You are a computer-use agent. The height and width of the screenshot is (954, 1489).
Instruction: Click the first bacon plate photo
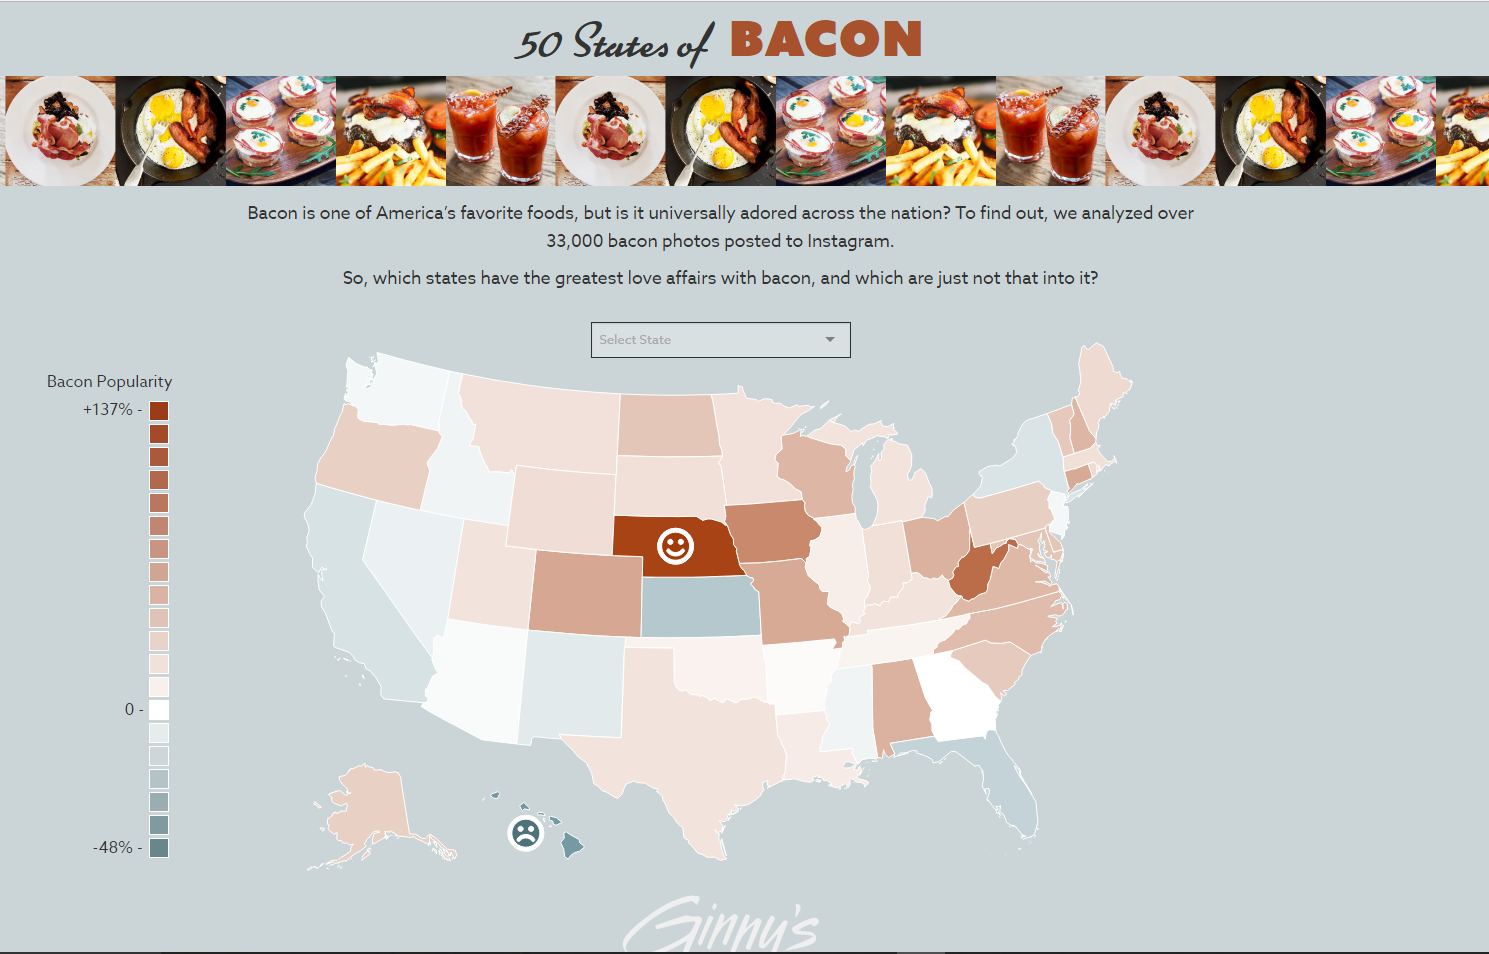(x=61, y=131)
